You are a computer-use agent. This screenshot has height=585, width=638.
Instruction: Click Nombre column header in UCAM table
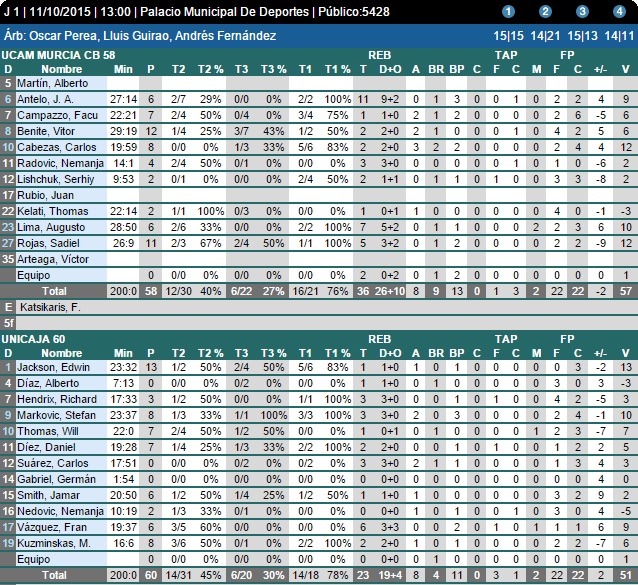pos(61,69)
